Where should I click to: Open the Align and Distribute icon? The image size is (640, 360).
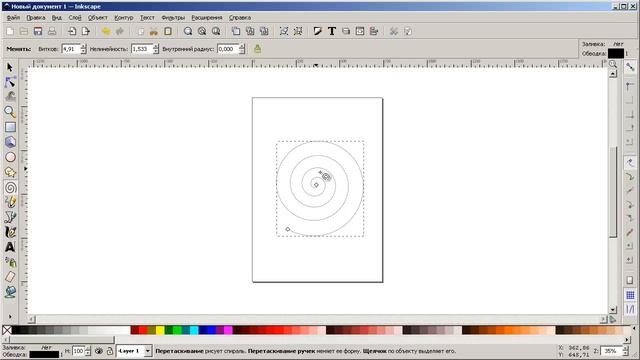point(374,31)
